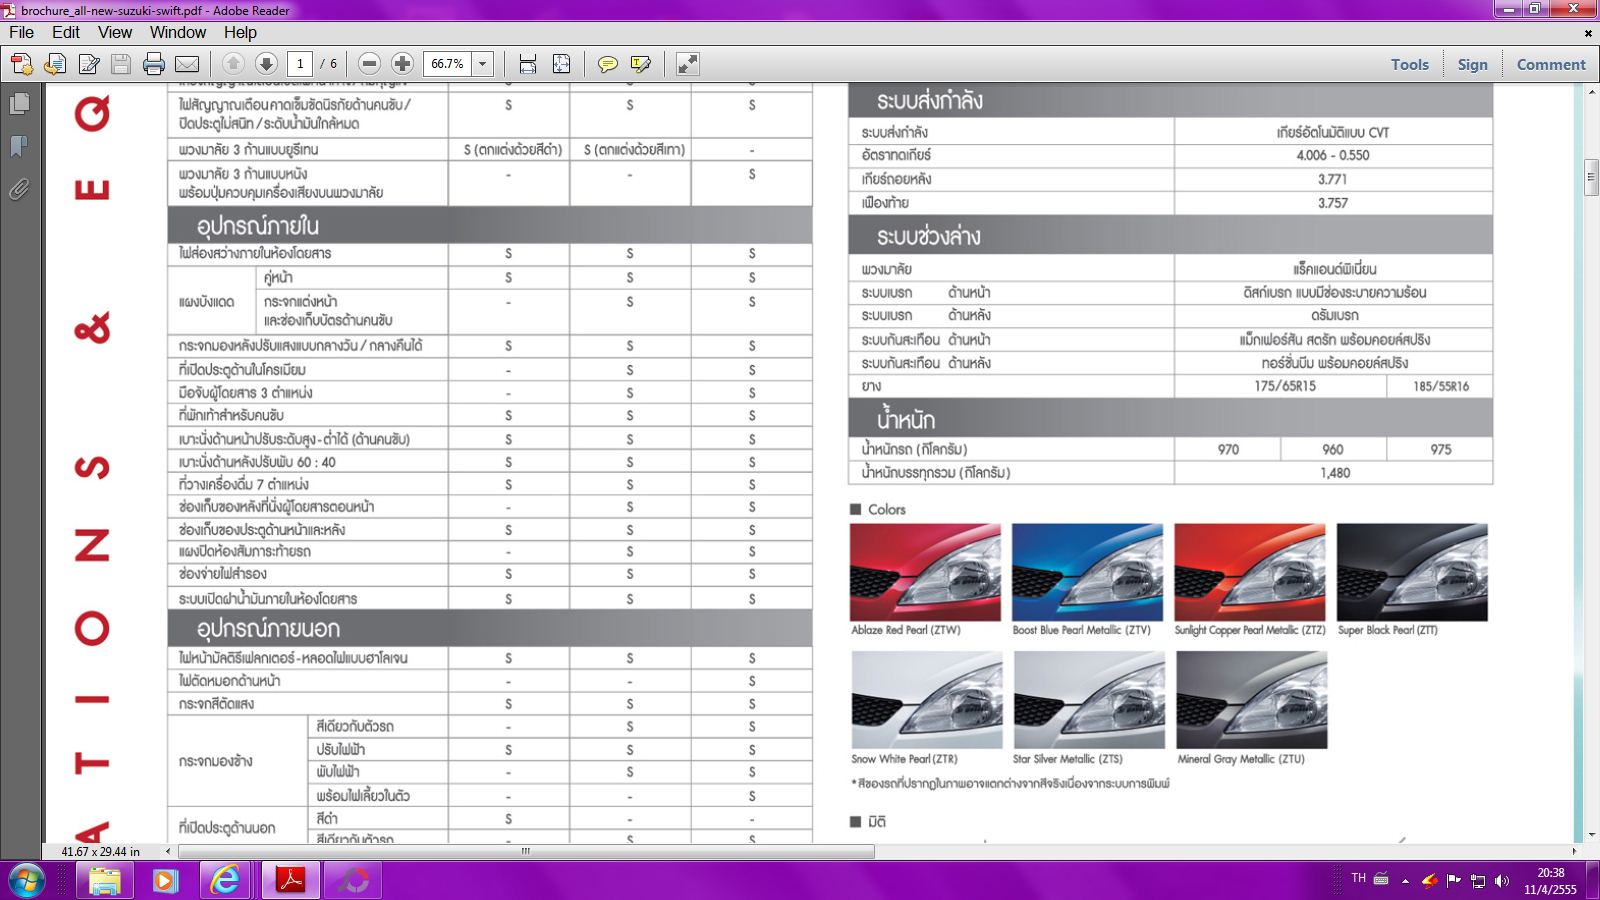Launch Windows Explorer from taskbar

(105, 881)
